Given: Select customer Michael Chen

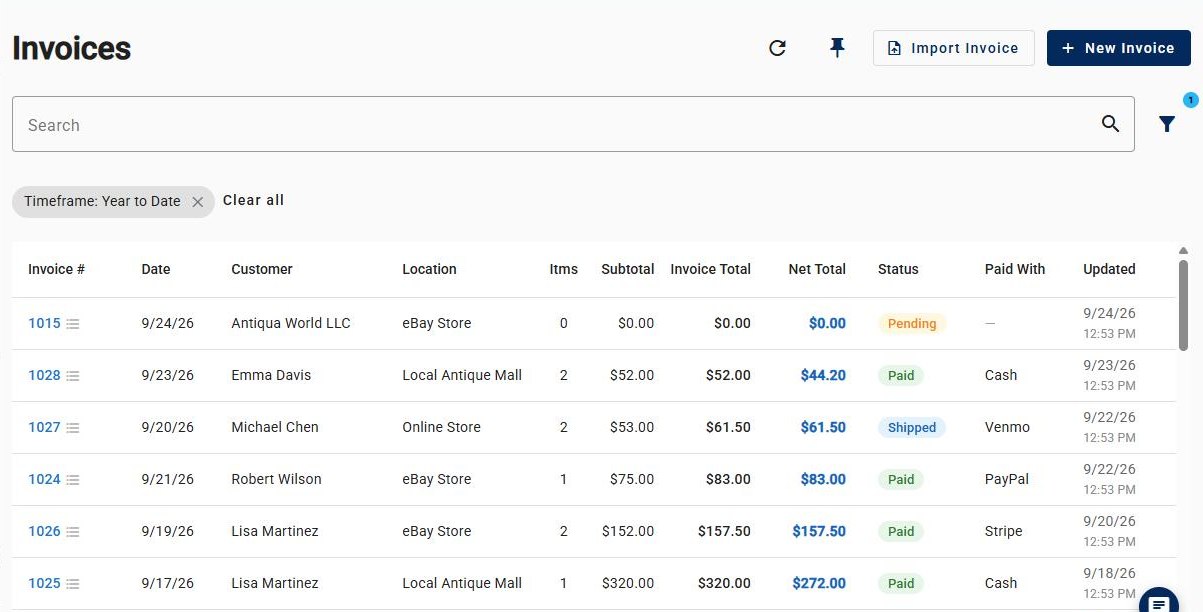Looking at the screenshot, I should pos(275,427).
